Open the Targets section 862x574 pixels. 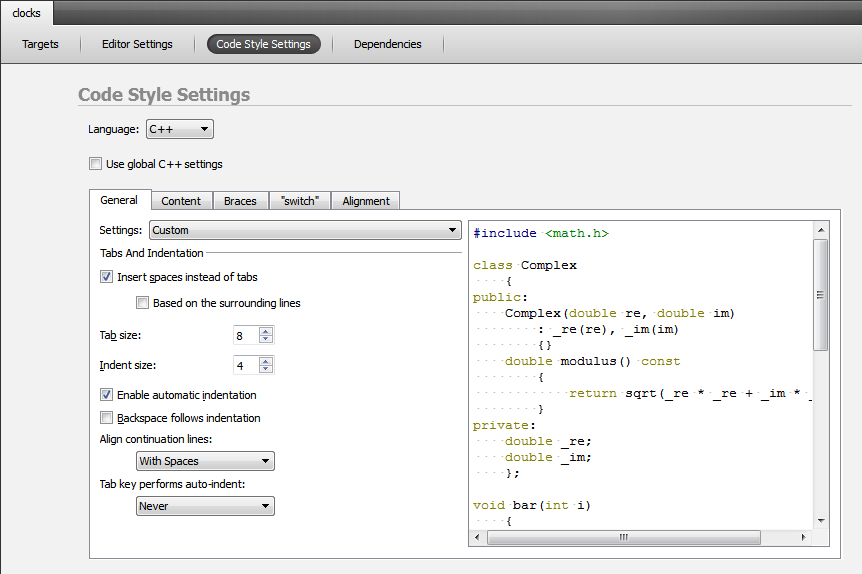click(40, 44)
